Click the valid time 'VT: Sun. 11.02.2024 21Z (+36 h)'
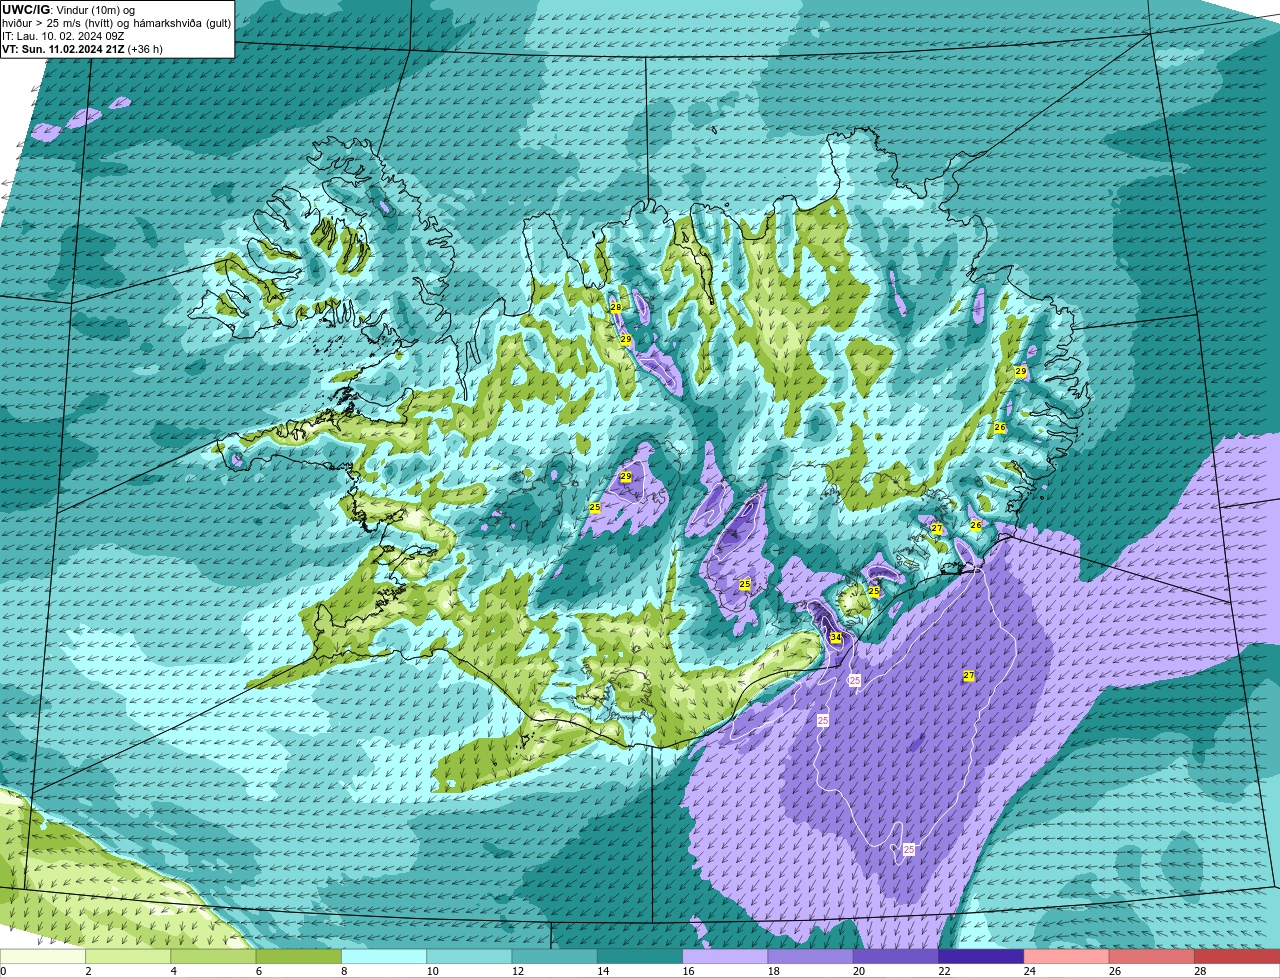 tap(82, 48)
